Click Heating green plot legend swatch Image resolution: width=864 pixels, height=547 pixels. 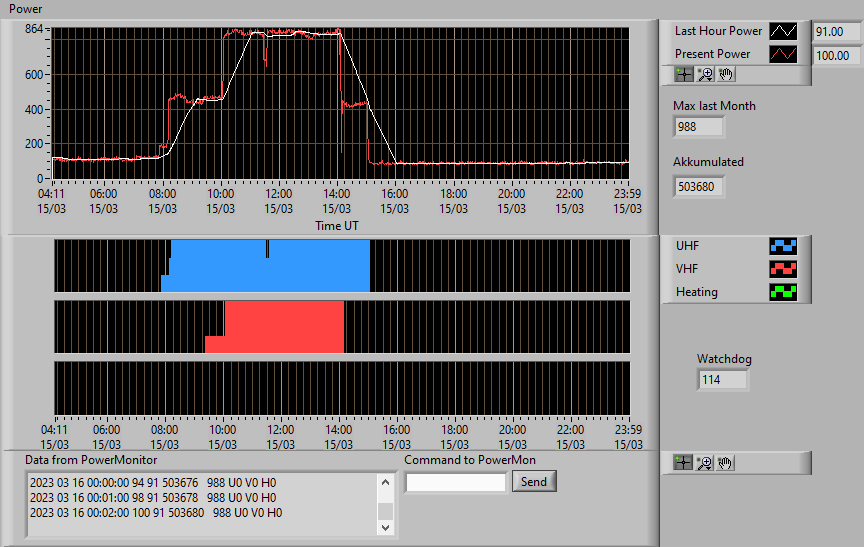click(x=783, y=292)
